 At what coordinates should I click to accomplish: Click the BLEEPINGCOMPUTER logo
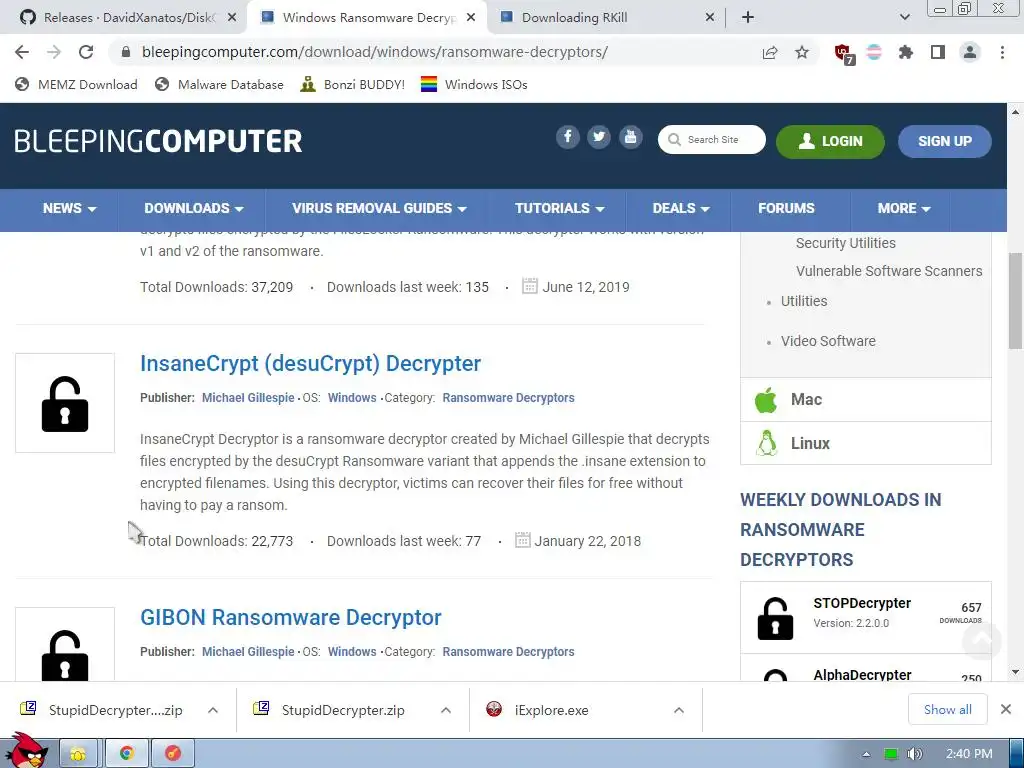coord(158,141)
